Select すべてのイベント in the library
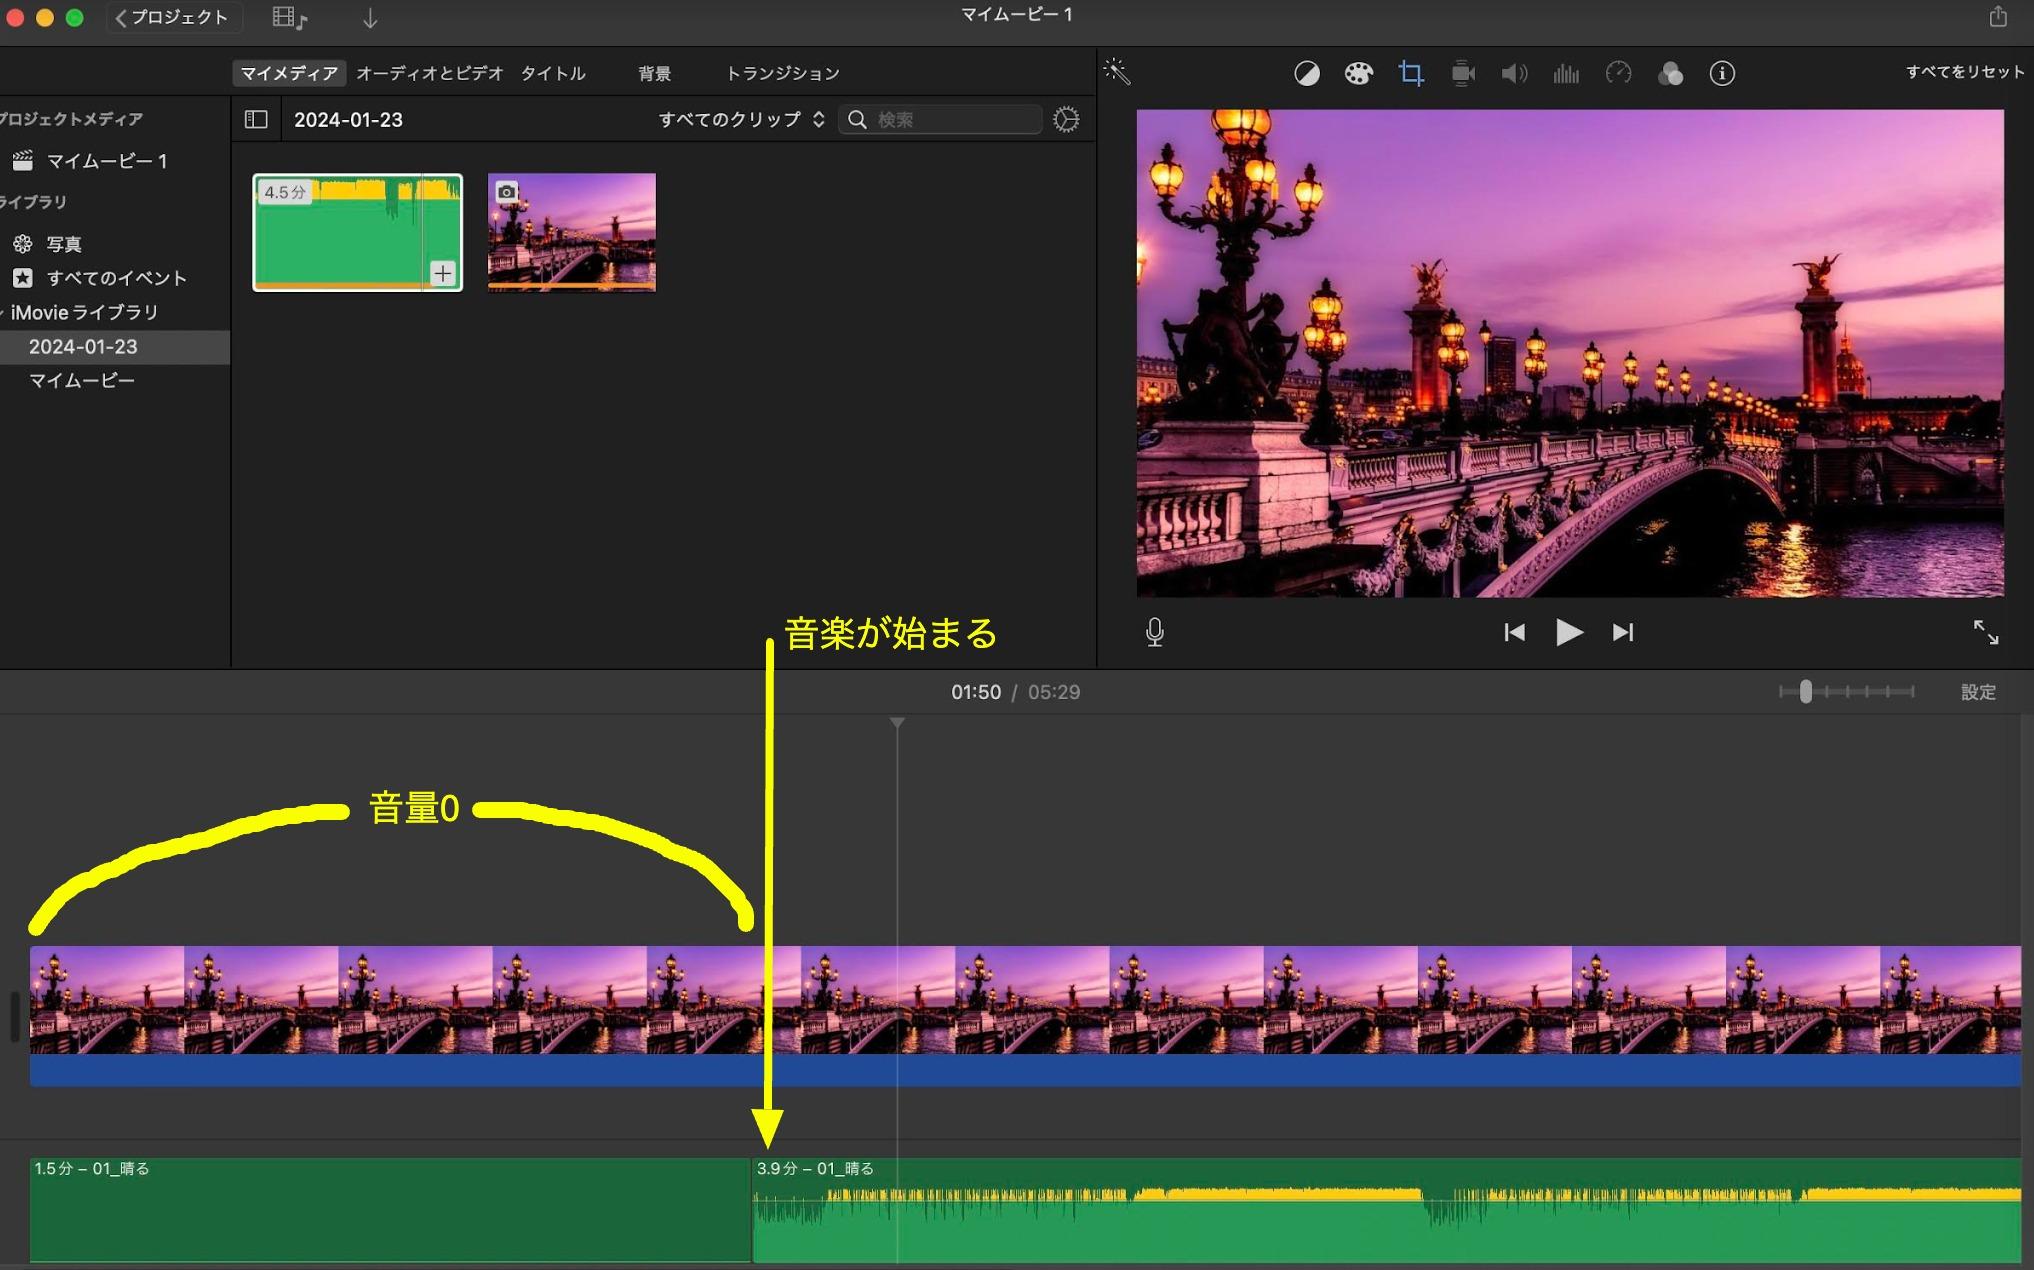The image size is (2034, 1270). click(115, 278)
